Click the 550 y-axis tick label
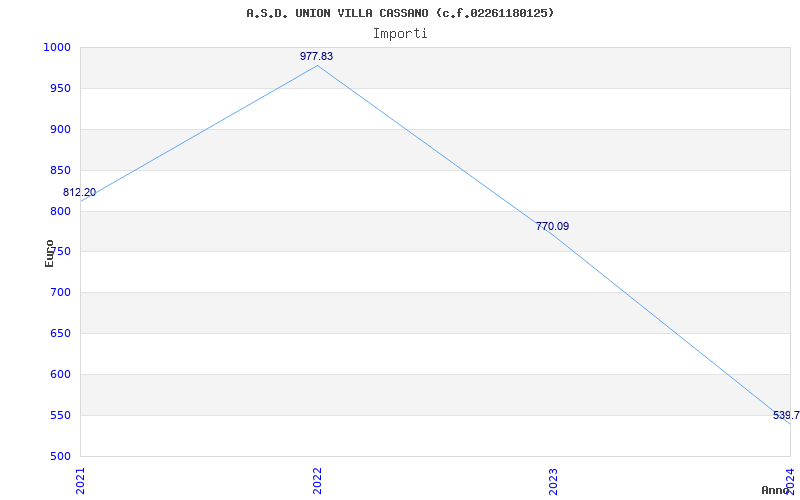 coord(60,415)
